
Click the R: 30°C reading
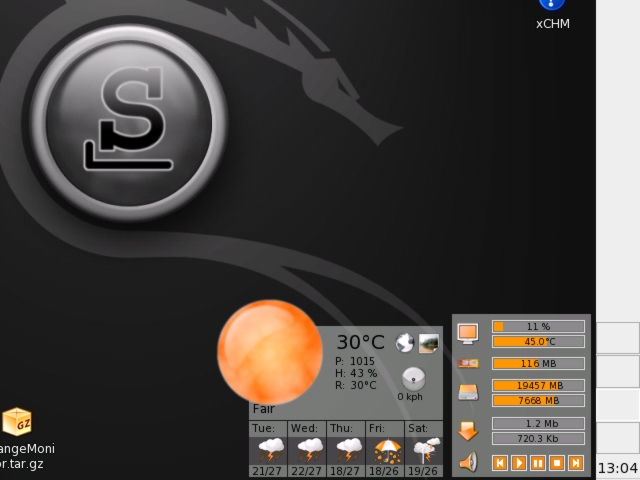(x=356, y=385)
